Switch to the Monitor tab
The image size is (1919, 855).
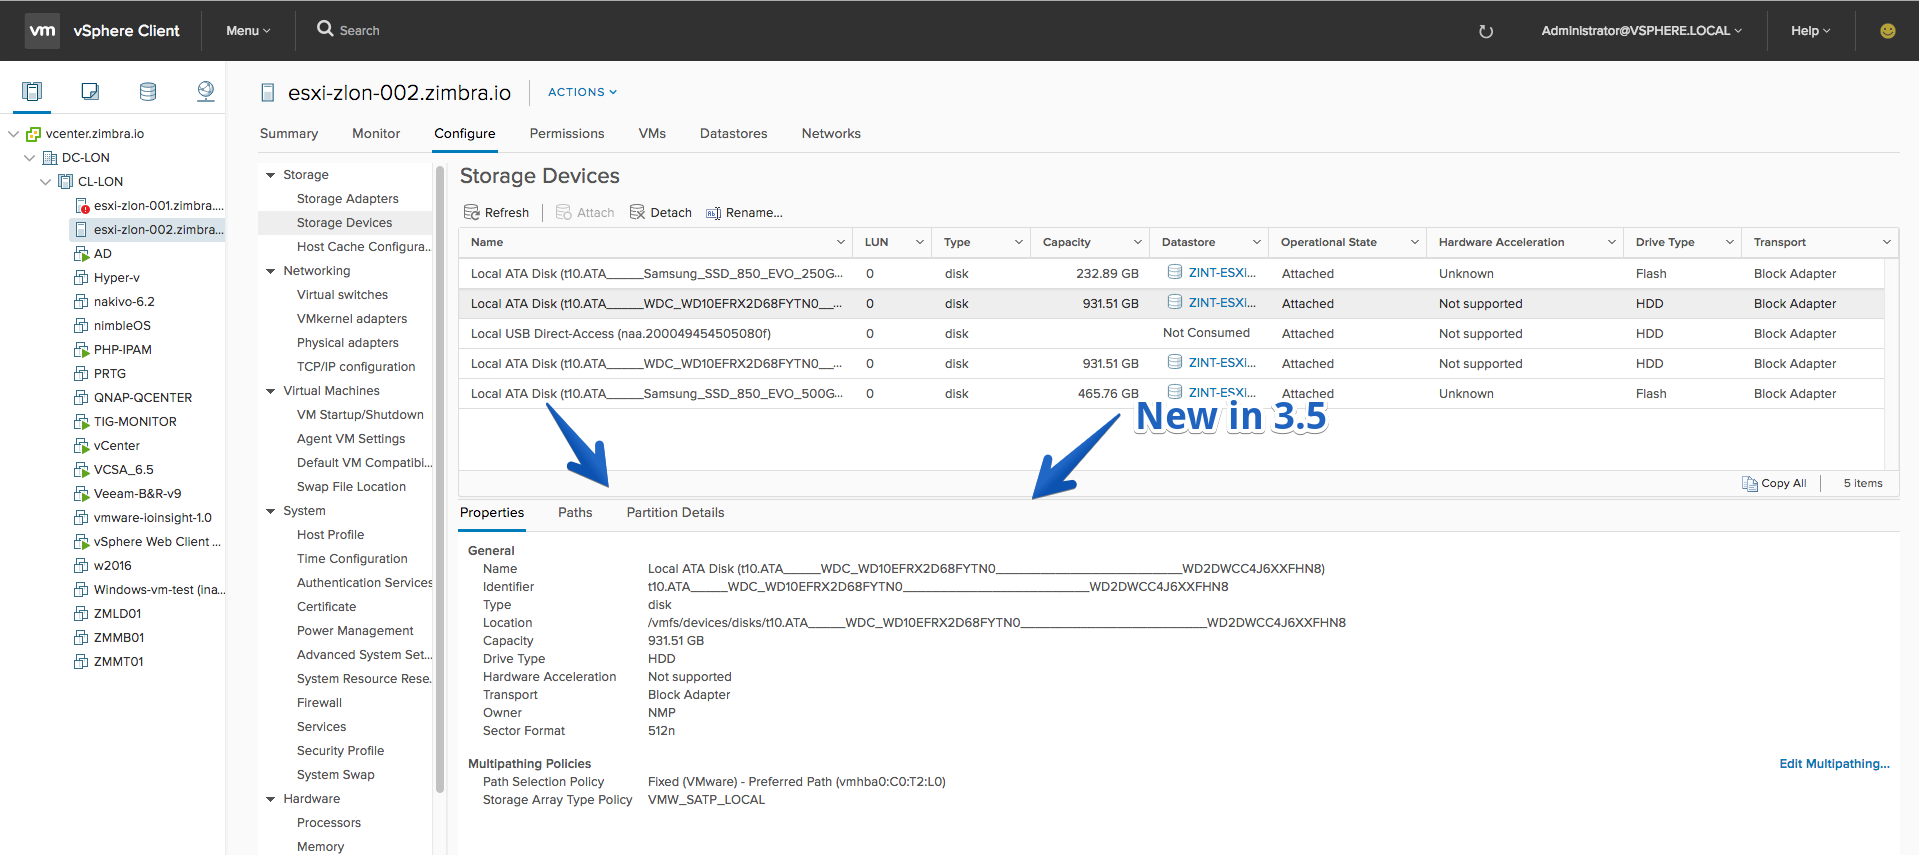[x=376, y=134]
